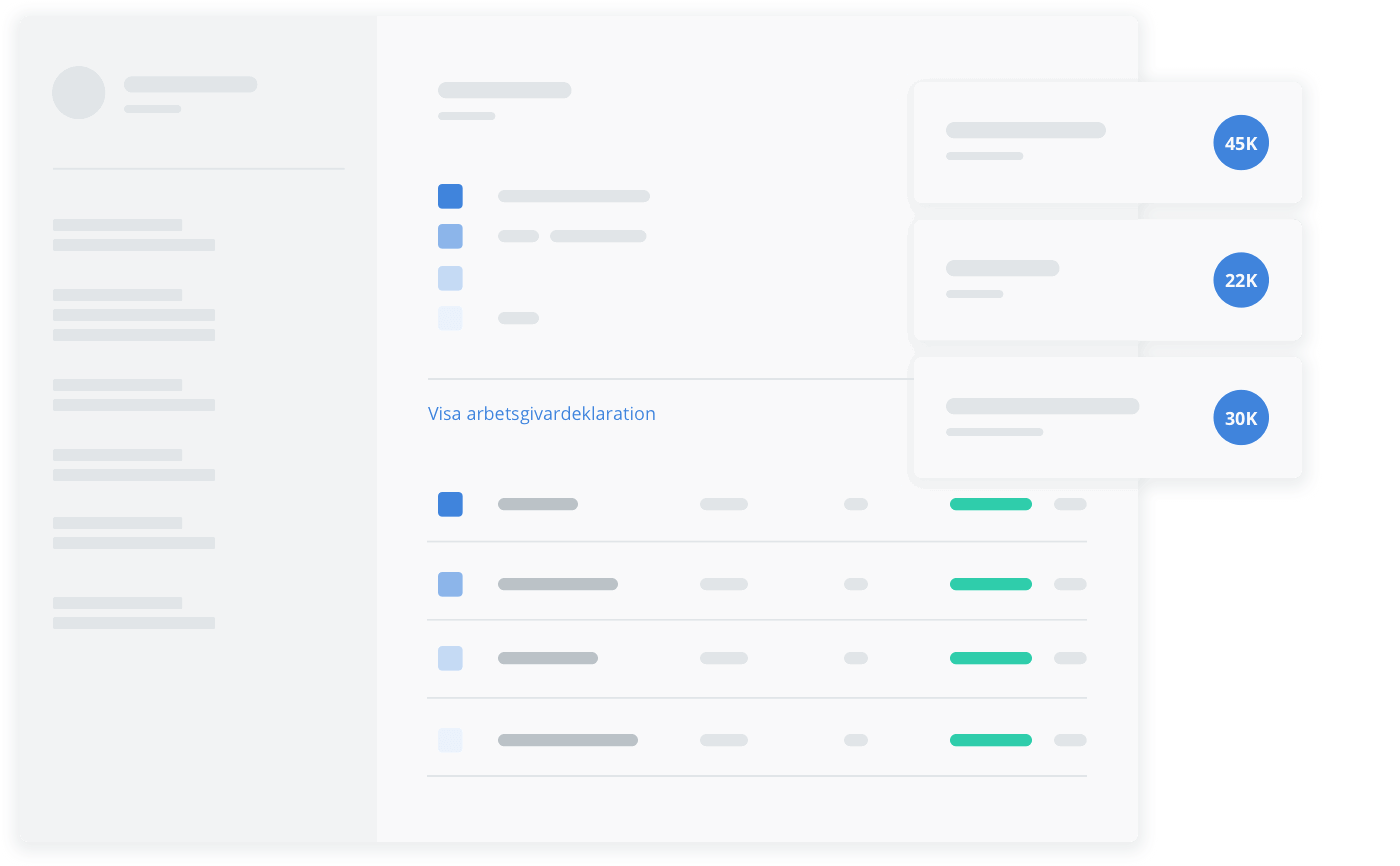Screen dimensions: 1400x866
Task: Click the gray pill at the end of the third table row
Action: click(x=1071, y=658)
